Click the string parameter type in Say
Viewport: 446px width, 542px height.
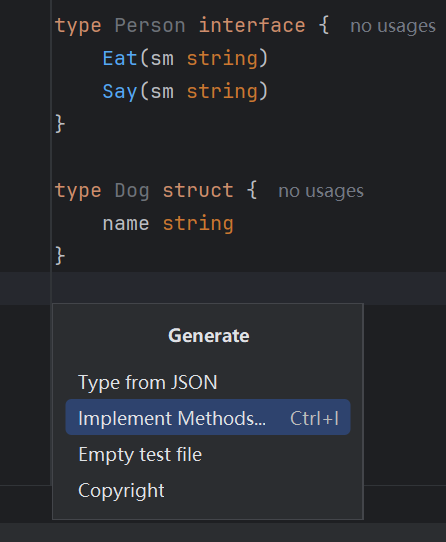point(222,92)
